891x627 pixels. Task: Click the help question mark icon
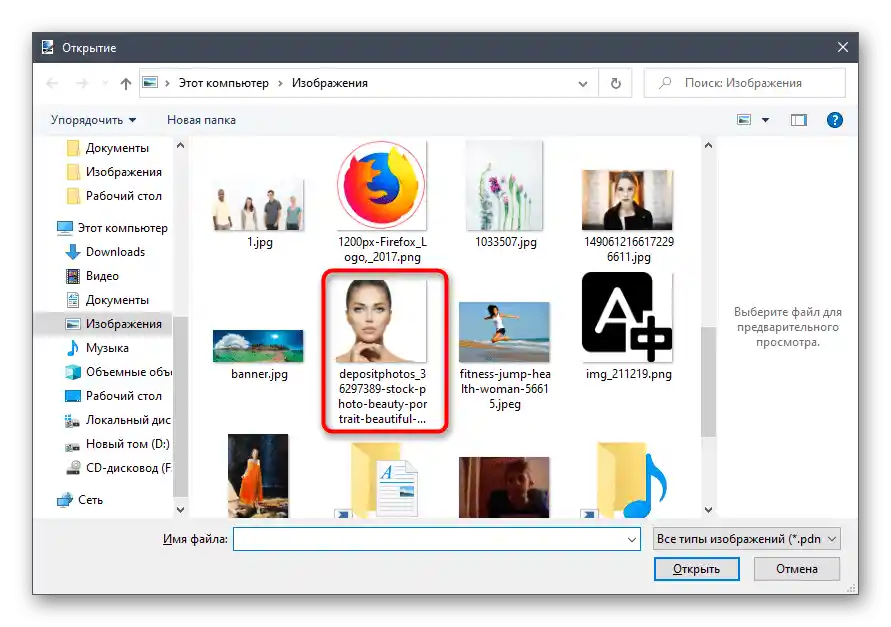834,120
